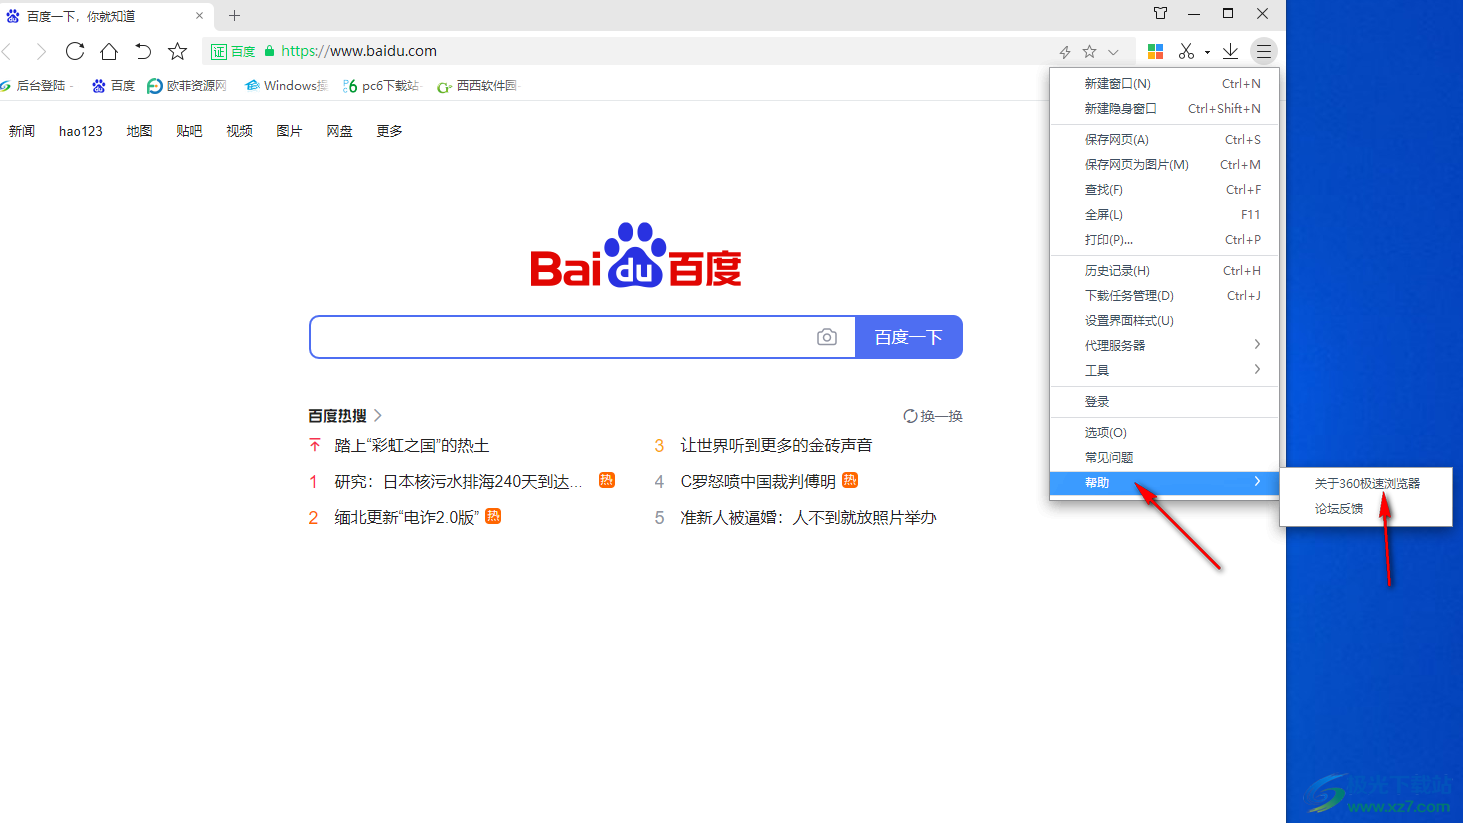Click the browser back arrow
The height and width of the screenshot is (823, 1463).
pos(7,51)
